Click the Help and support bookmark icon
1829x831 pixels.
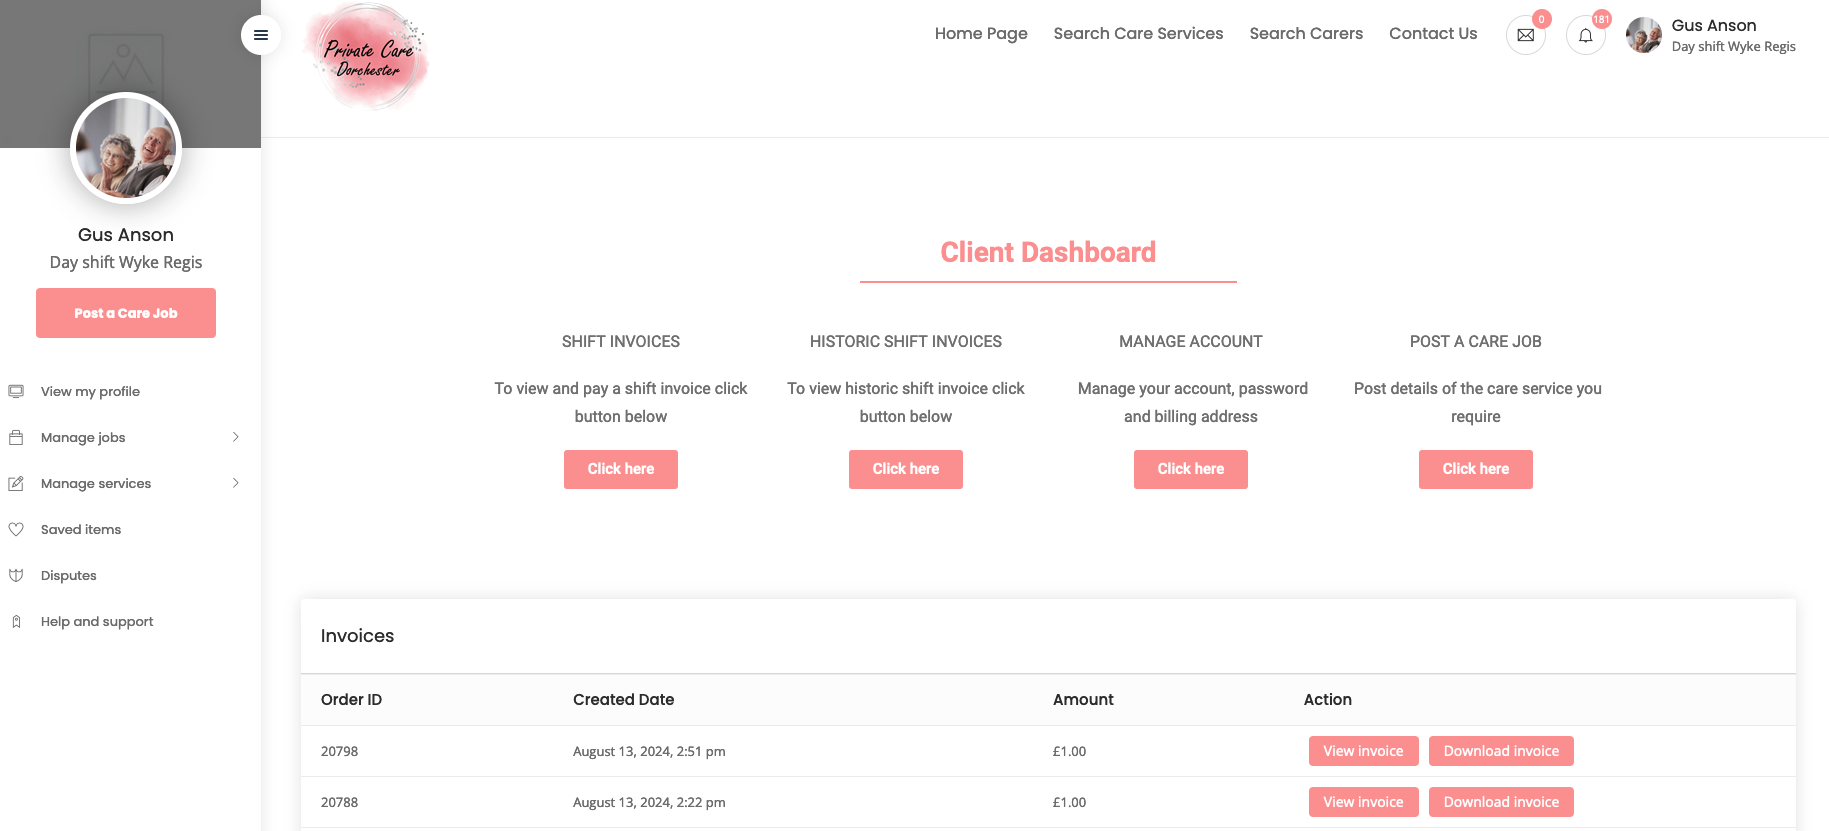coord(16,621)
